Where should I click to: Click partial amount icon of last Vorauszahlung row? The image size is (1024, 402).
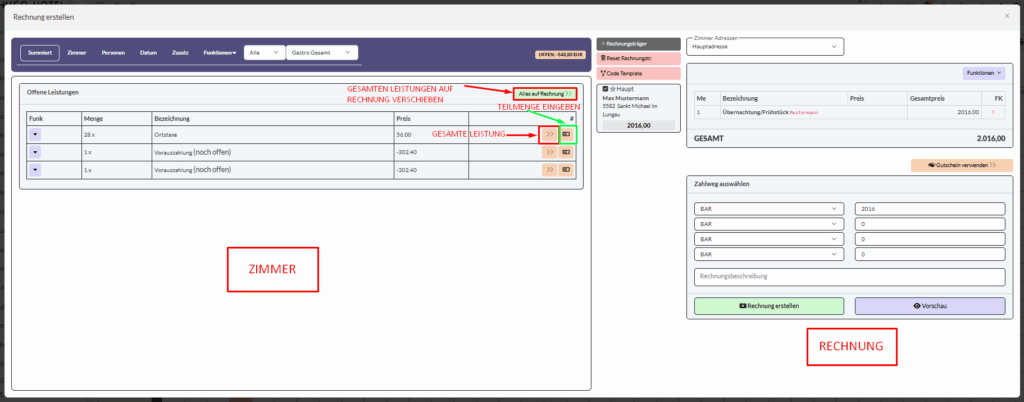point(567,171)
